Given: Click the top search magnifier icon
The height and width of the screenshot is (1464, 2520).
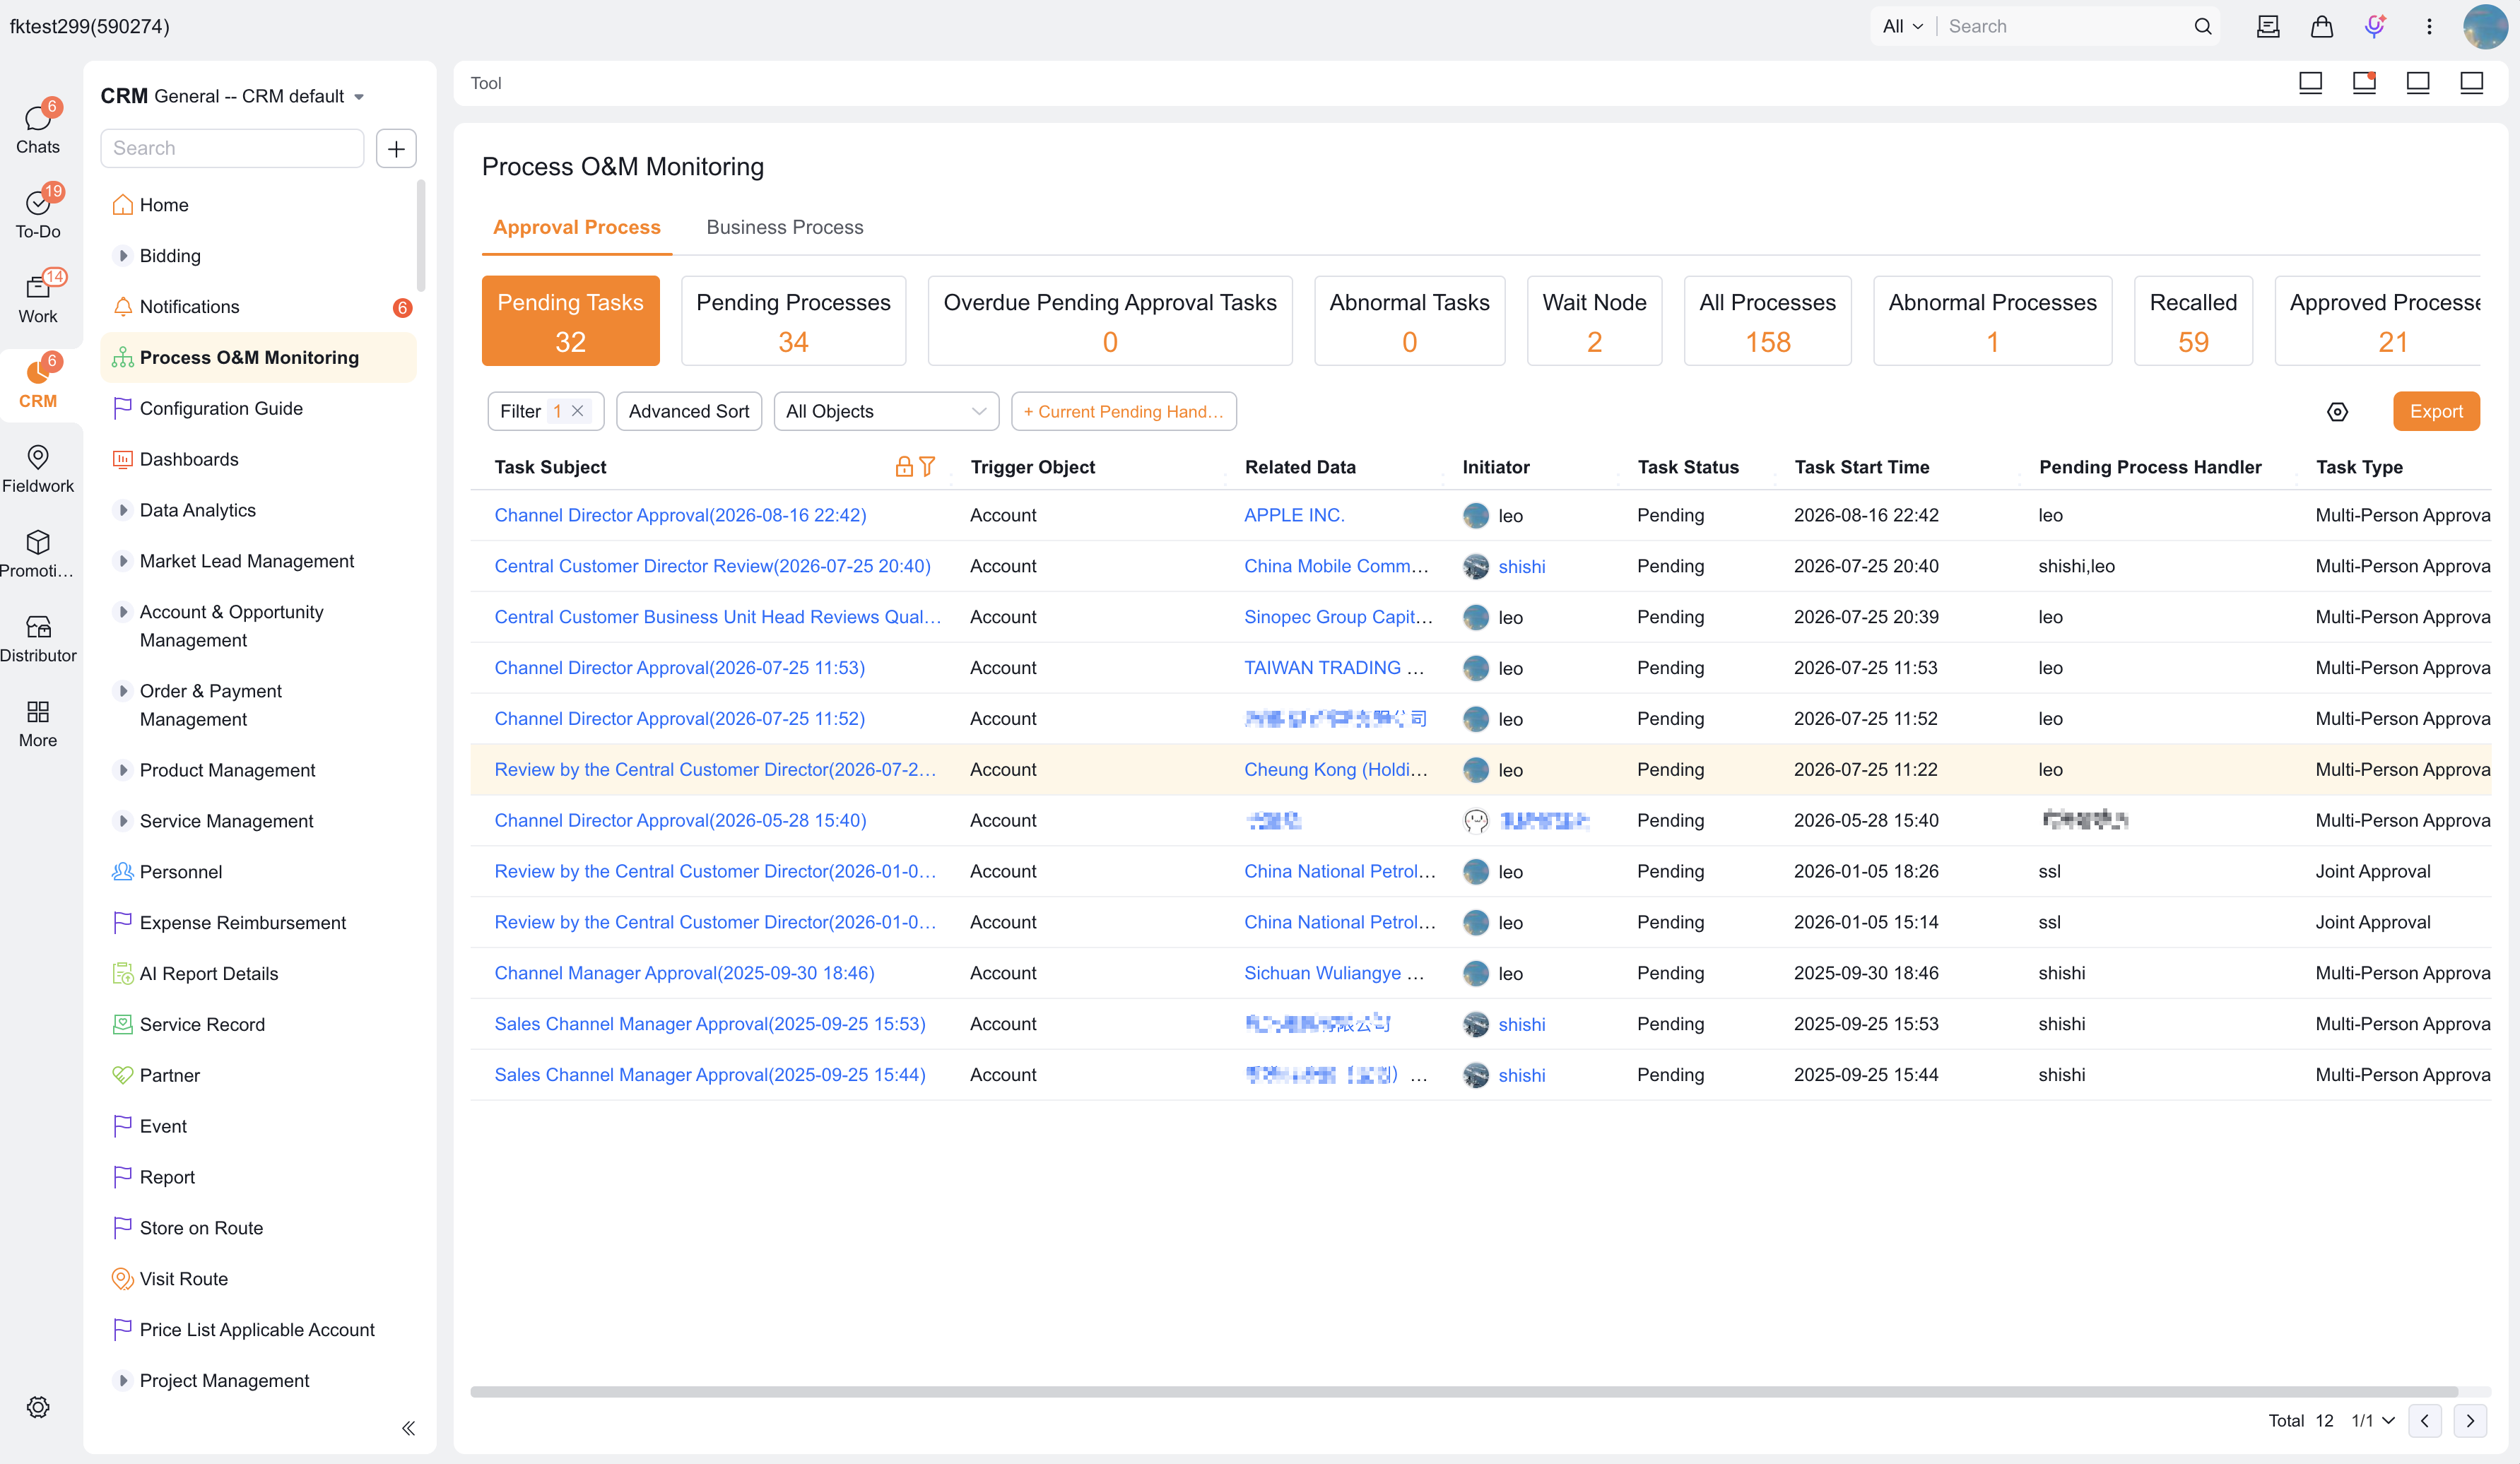Looking at the screenshot, I should coord(2202,26).
